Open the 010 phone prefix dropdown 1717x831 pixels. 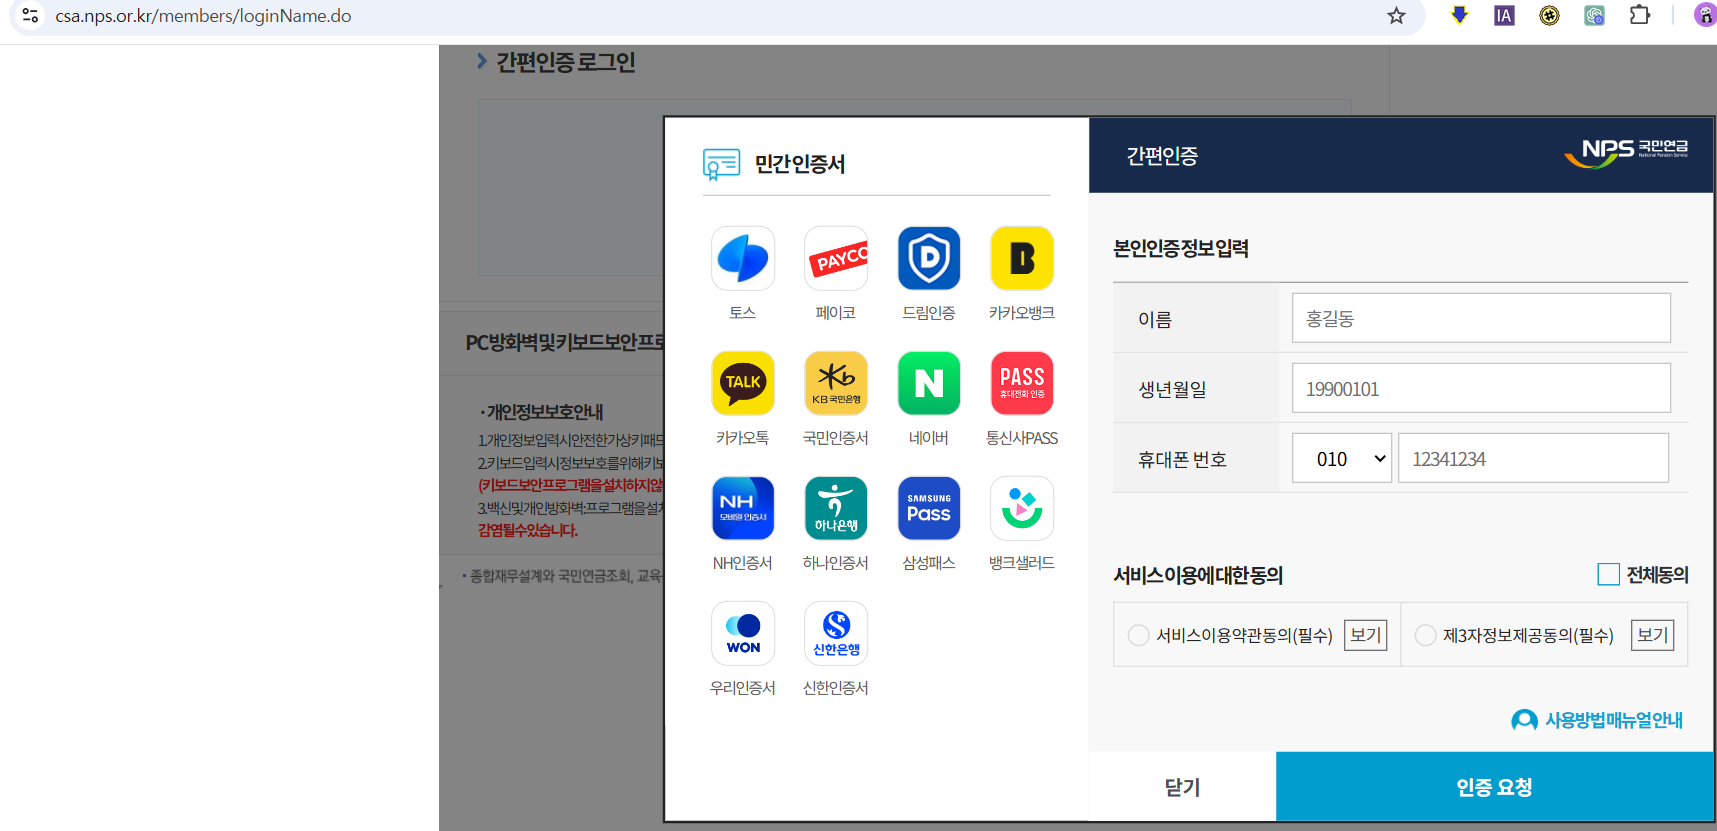click(1342, 458)
